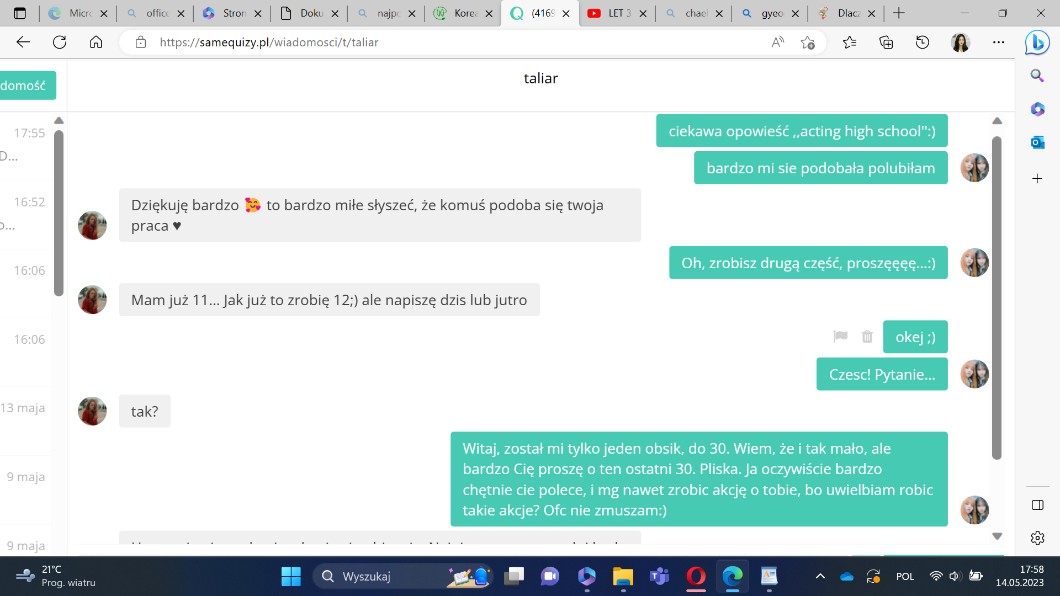Open the tab actions menu
The width and height of the screenshot is (1060, 596).
pyautogui.click(x=19, y=13)
